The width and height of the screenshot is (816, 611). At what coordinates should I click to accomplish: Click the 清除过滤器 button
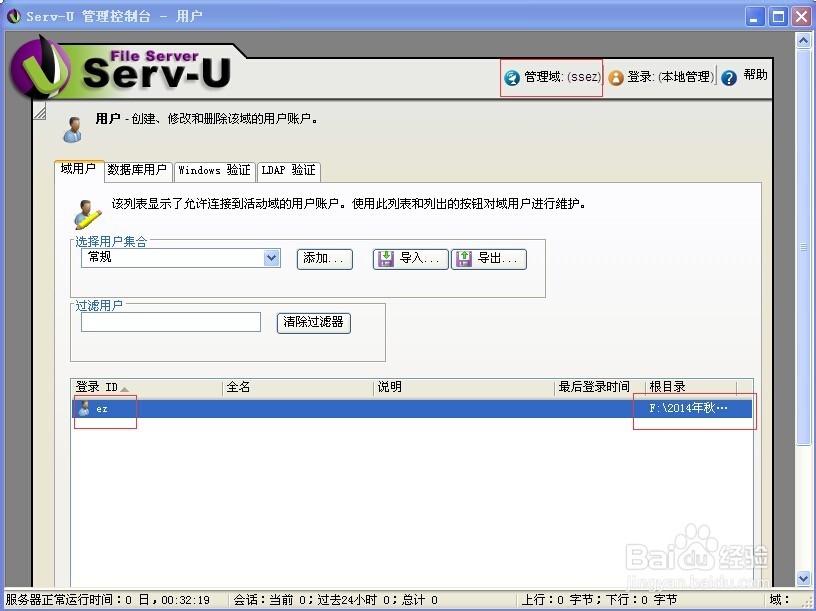313,322
